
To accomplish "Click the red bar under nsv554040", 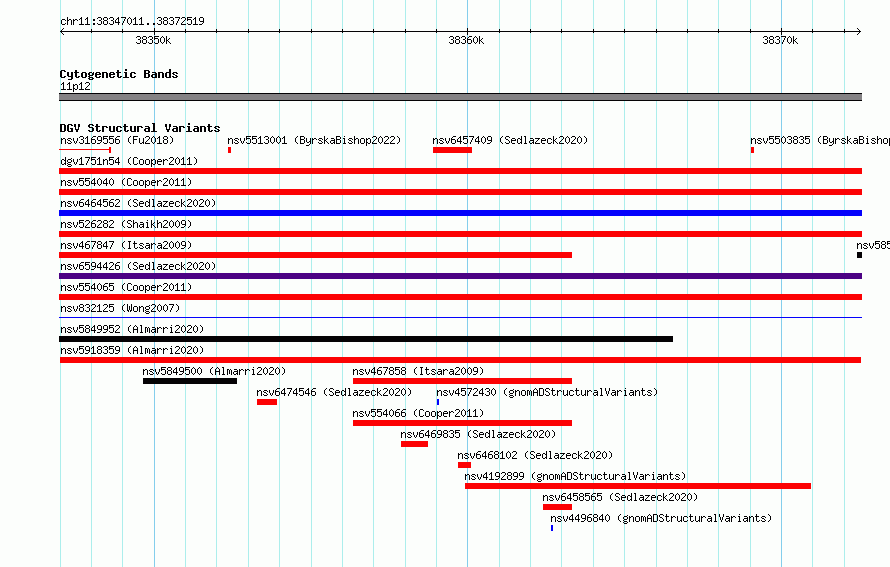I will 460,192.
